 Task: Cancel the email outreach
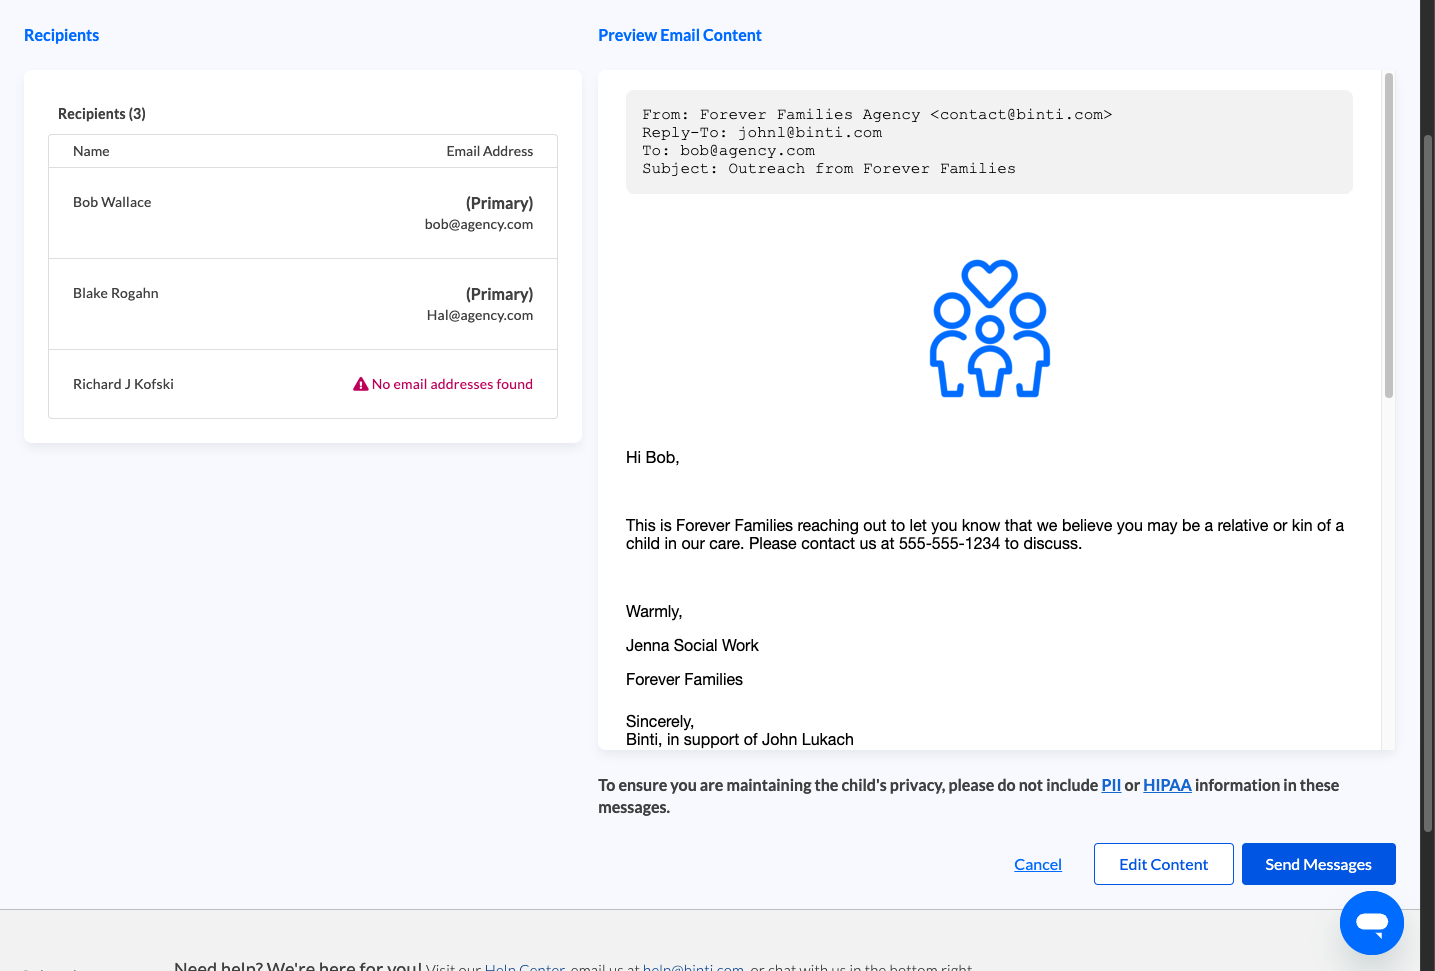pyautogui.click(x=1038, y=864)
